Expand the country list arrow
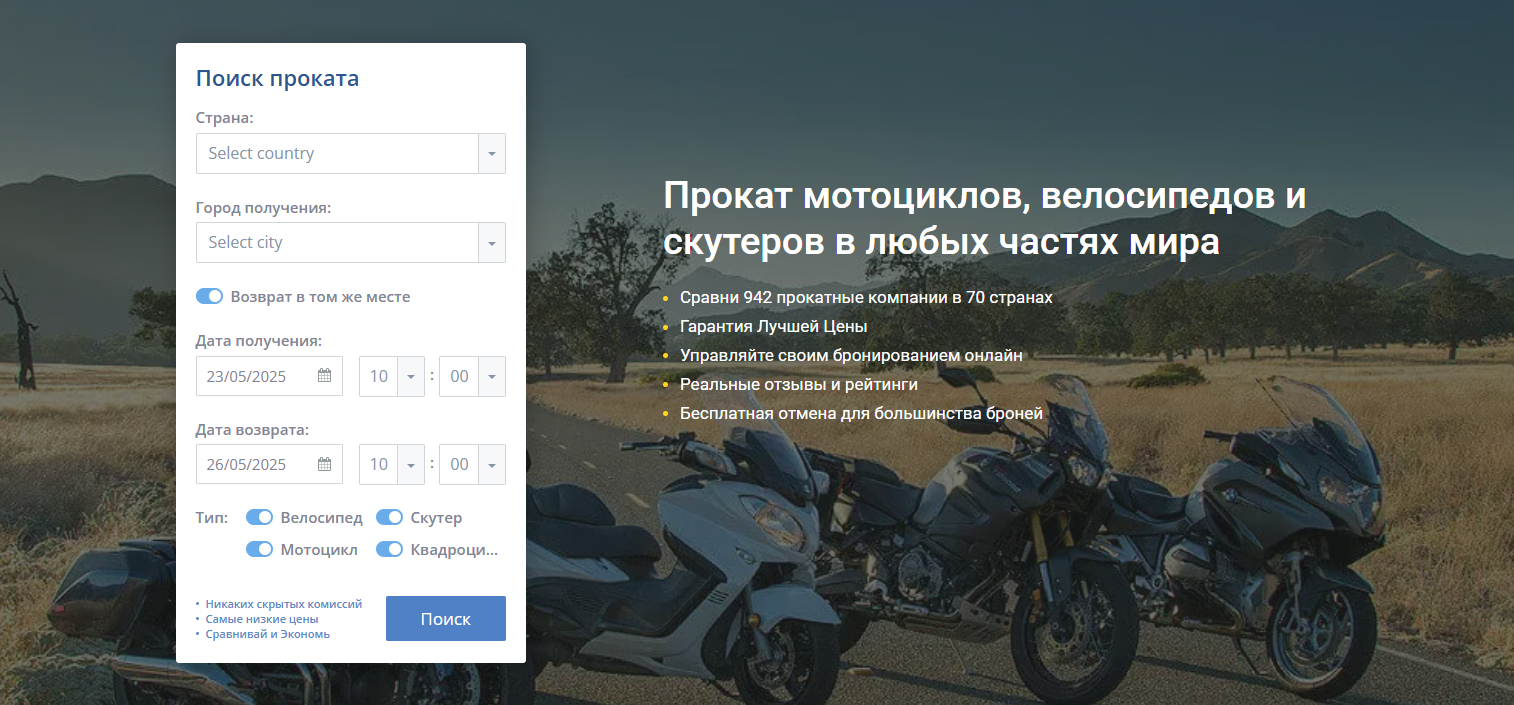This screenshot has width=1514, height=705. 492,153
